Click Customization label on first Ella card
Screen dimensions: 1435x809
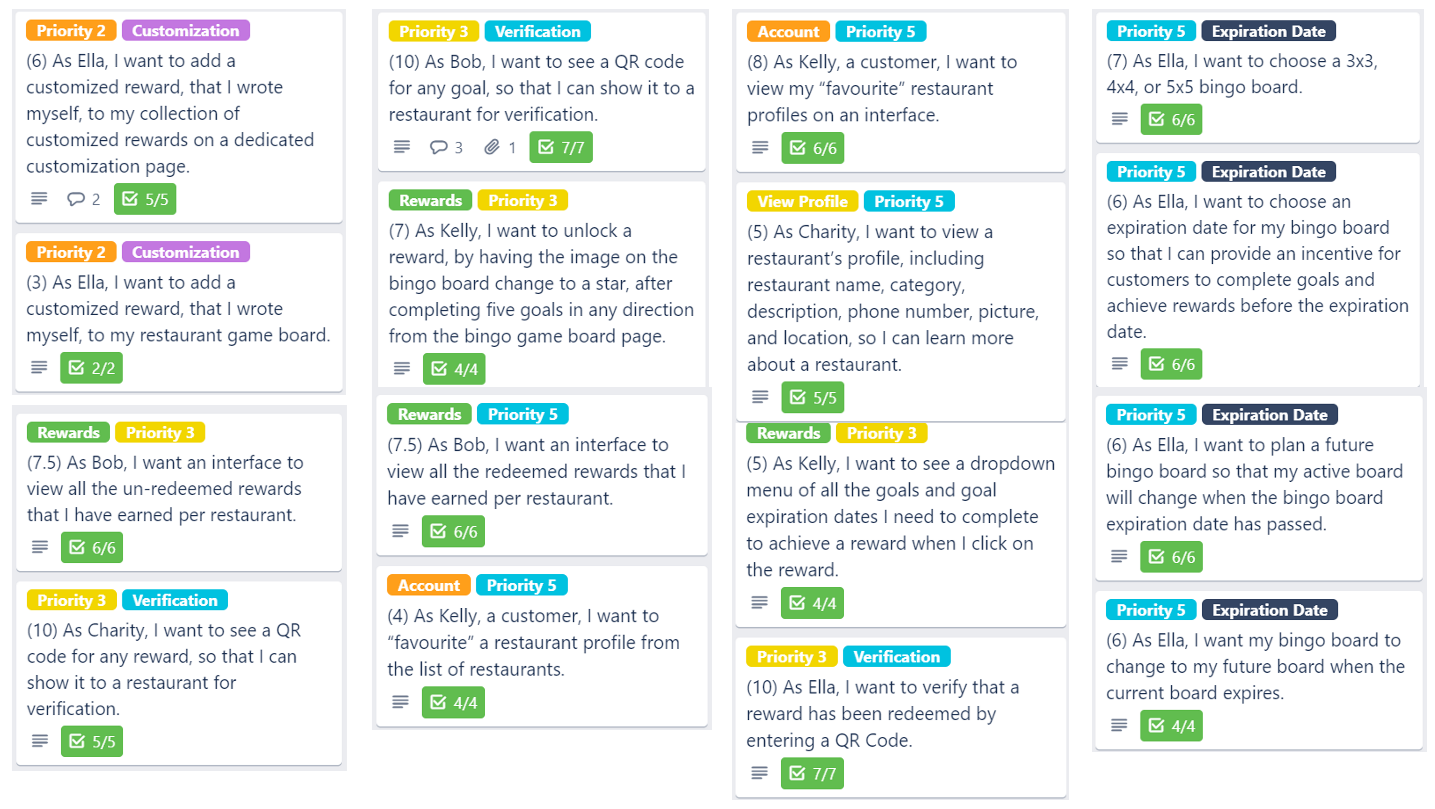pyautogui.click(x=186, y=30)
